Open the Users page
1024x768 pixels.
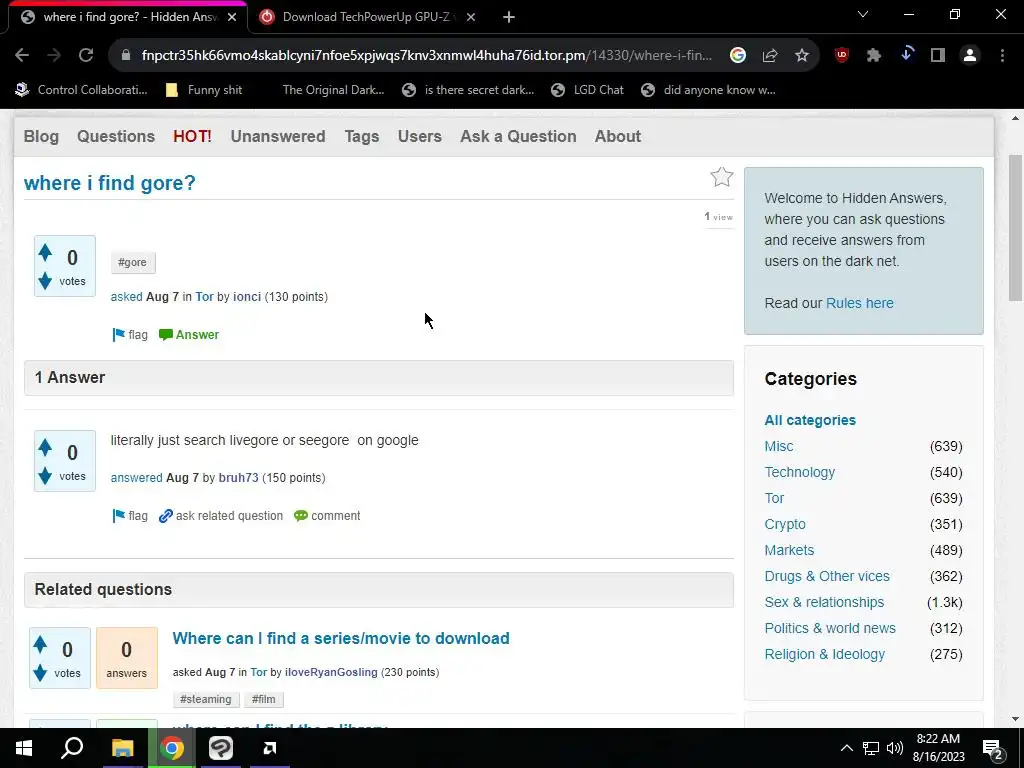419,136
